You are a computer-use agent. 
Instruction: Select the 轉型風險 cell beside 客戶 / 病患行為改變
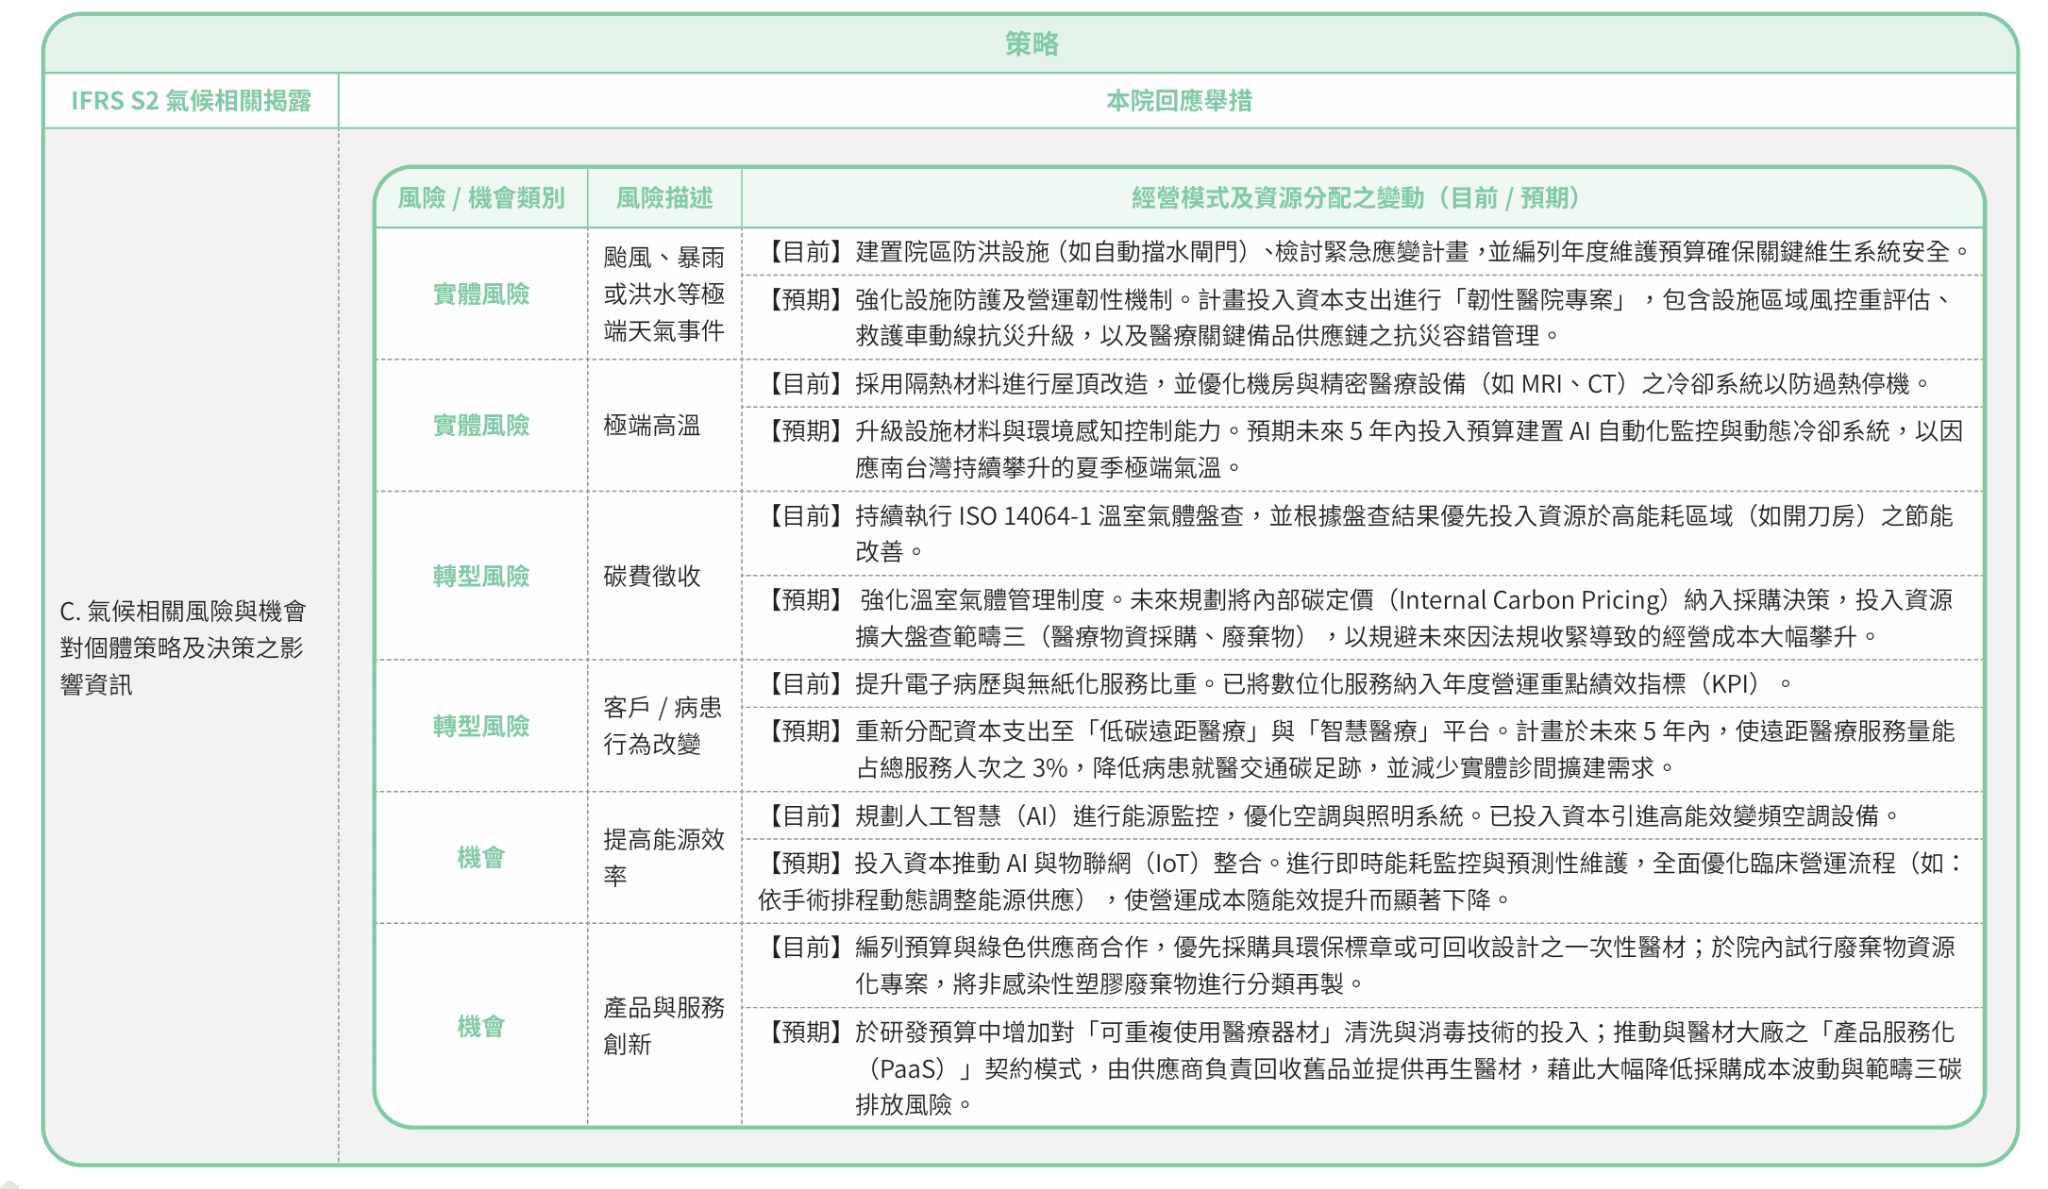click(481, 726)
